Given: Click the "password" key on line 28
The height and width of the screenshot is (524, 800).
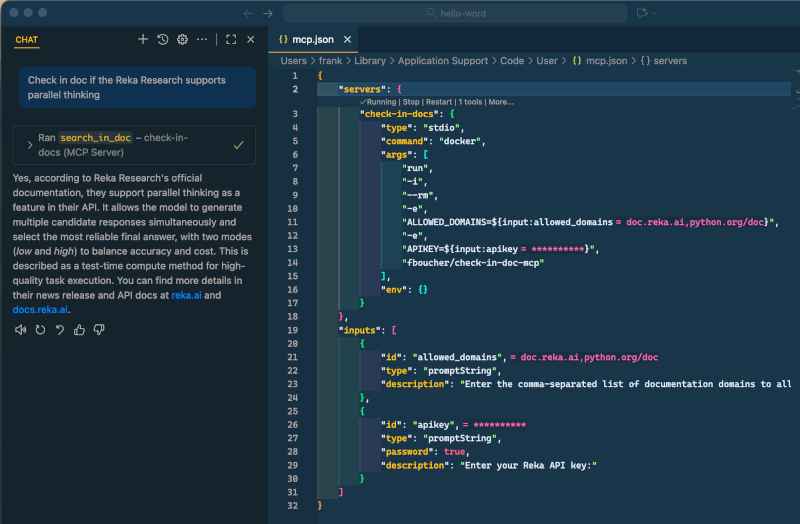Looking at the screenshot, I should (x=410, y=452).
